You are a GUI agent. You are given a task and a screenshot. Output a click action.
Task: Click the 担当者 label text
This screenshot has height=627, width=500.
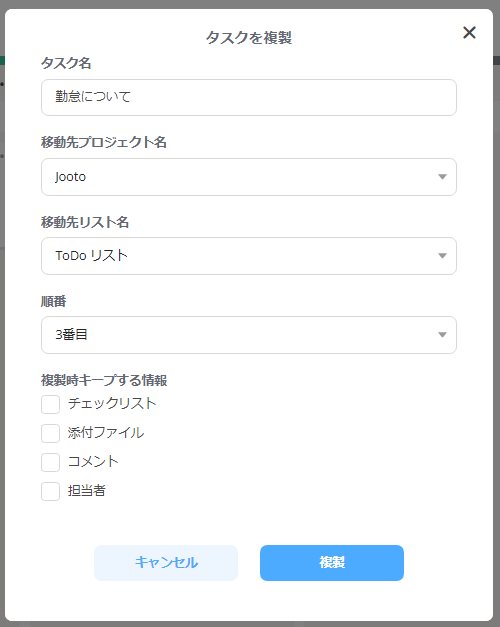click(x=86, y=491)
